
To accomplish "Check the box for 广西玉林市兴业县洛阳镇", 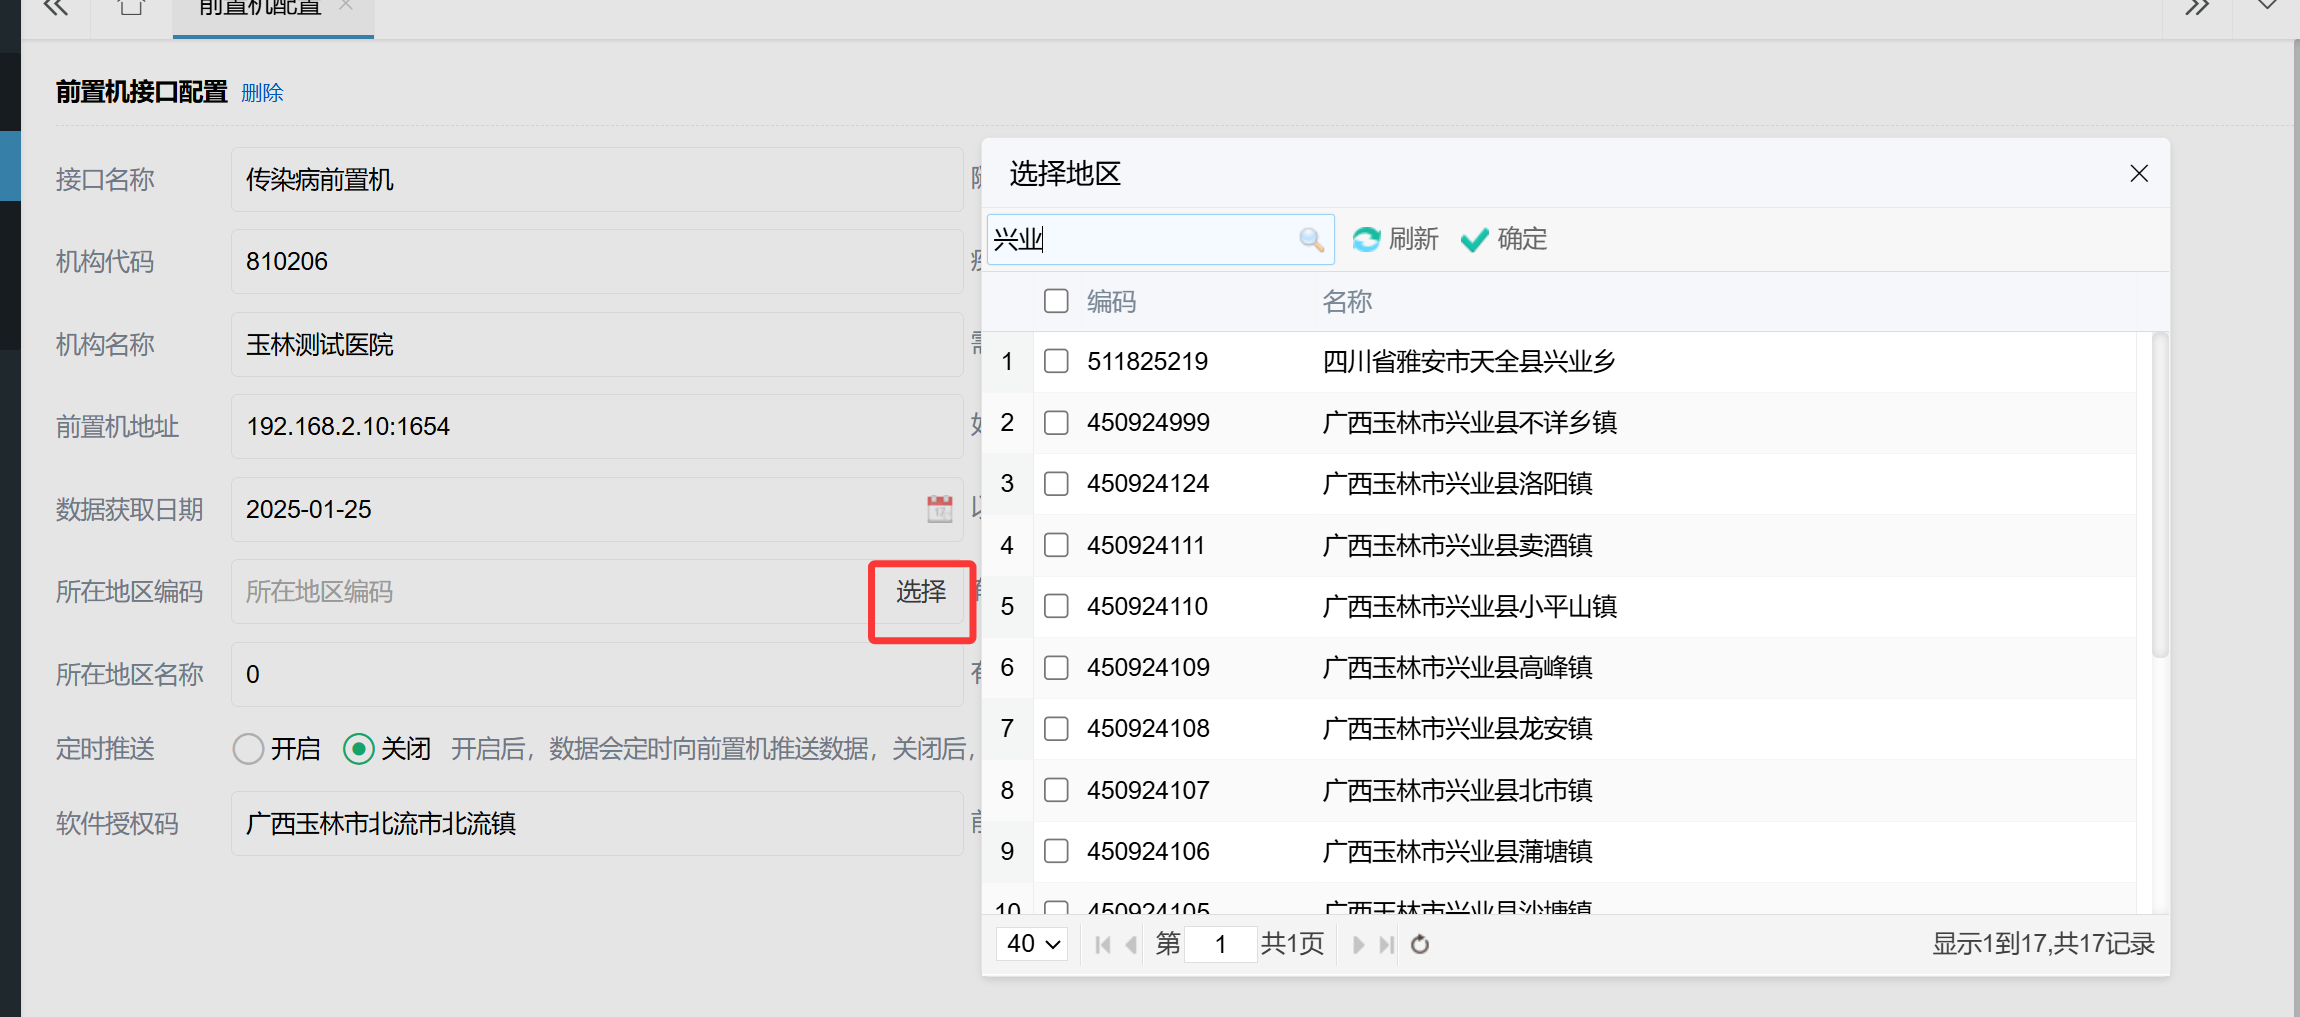I will tap(1056, 484).
